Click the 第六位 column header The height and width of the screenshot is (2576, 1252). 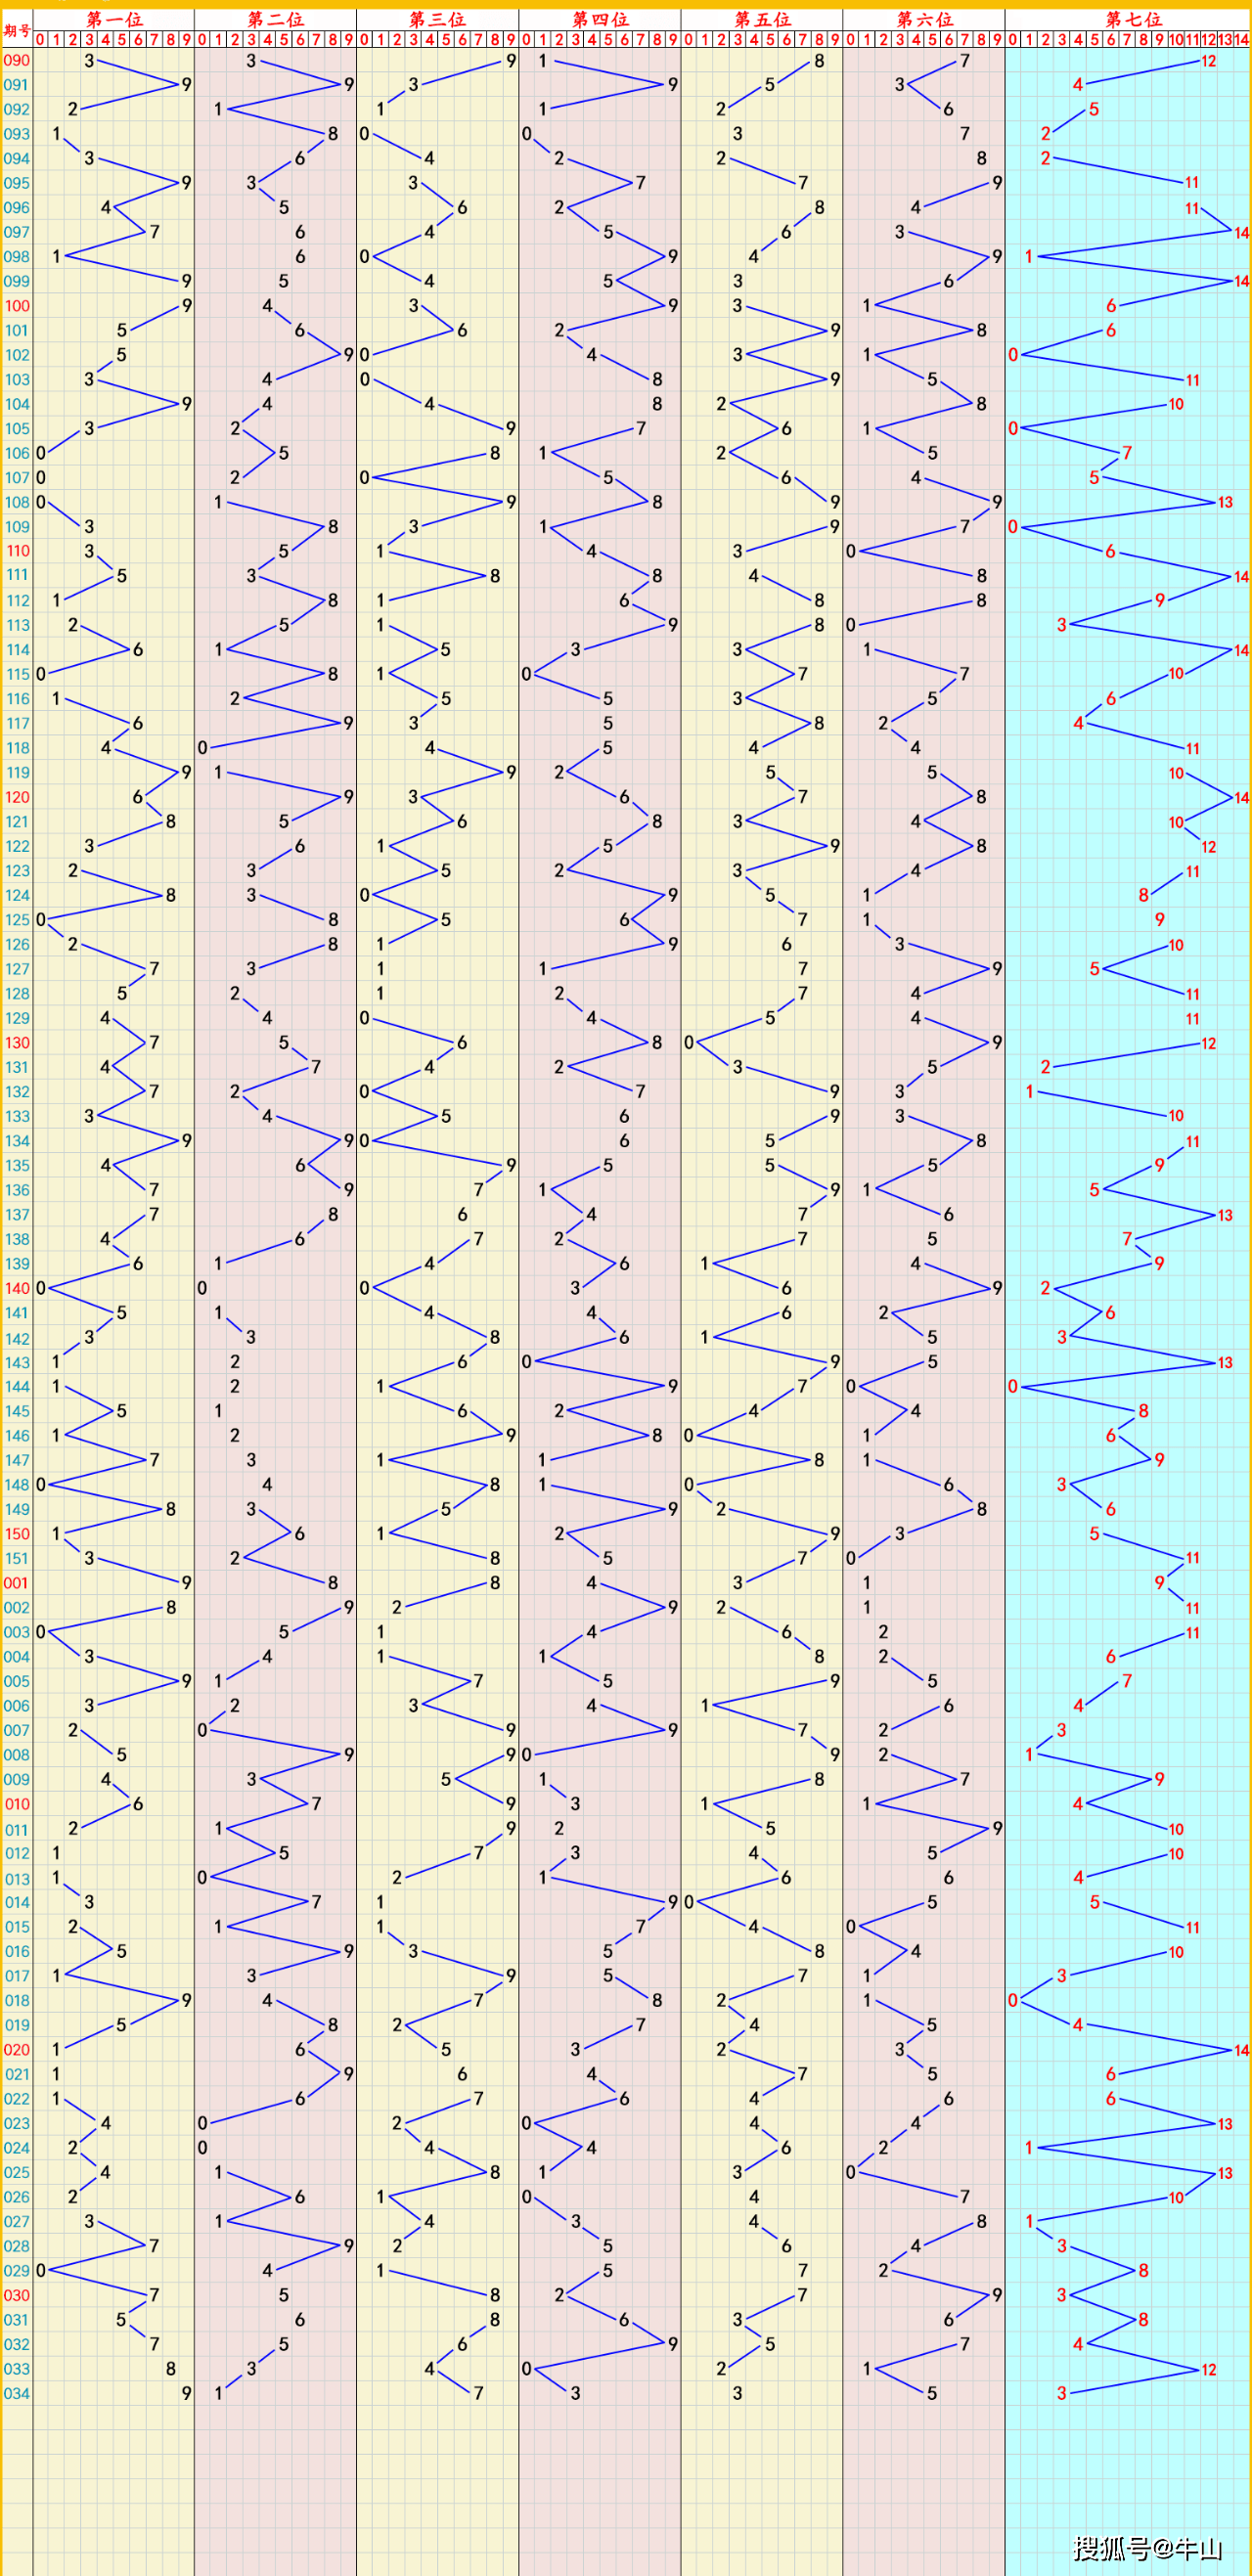coord(924,19)
